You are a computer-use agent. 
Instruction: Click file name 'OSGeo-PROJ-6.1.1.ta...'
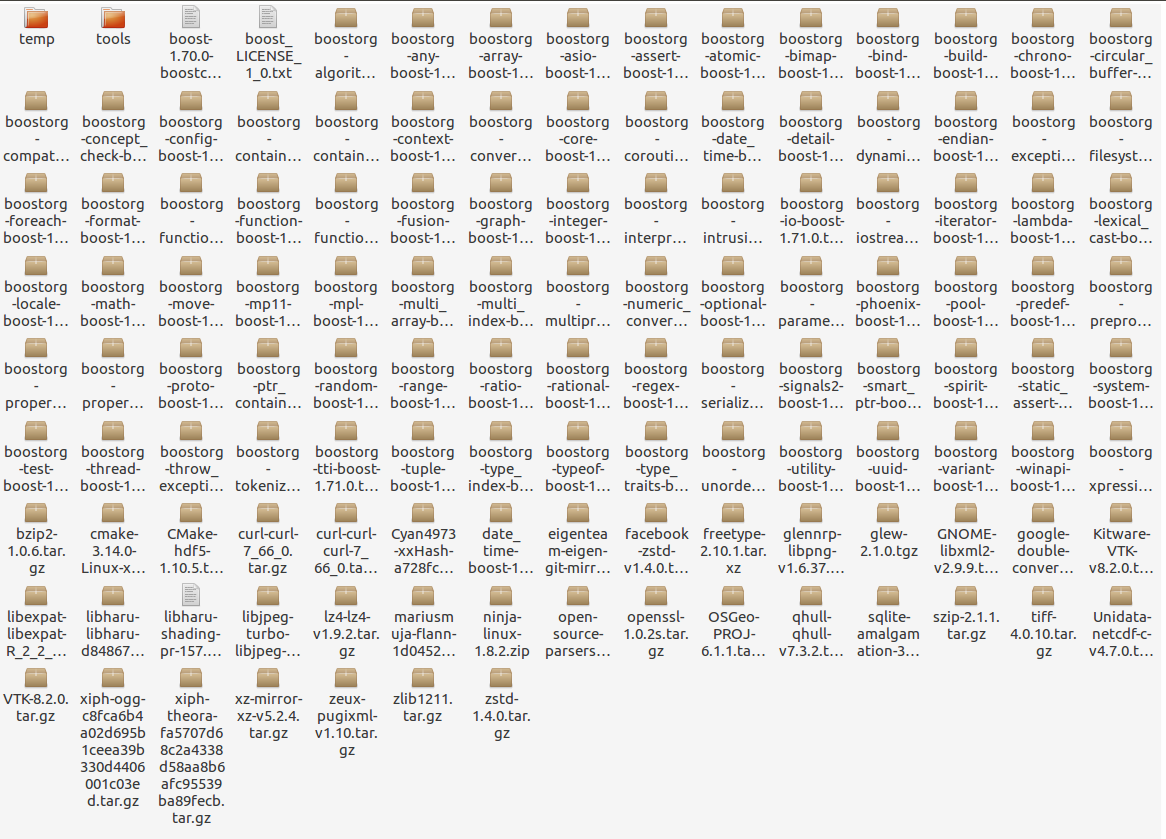732,634
